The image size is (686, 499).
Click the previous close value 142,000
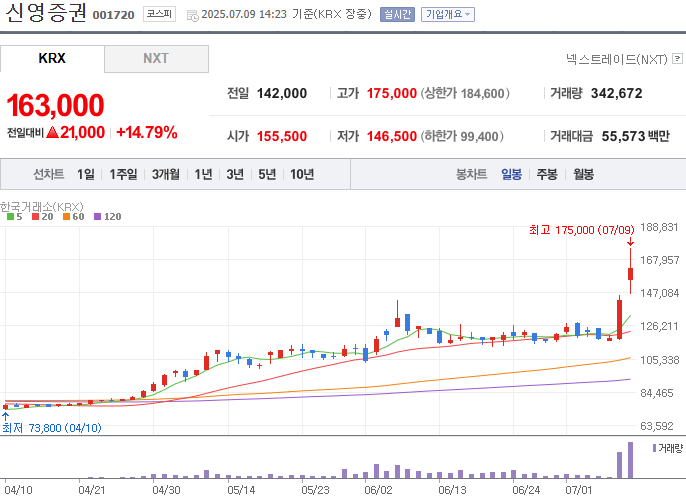(x=282, y=93)
